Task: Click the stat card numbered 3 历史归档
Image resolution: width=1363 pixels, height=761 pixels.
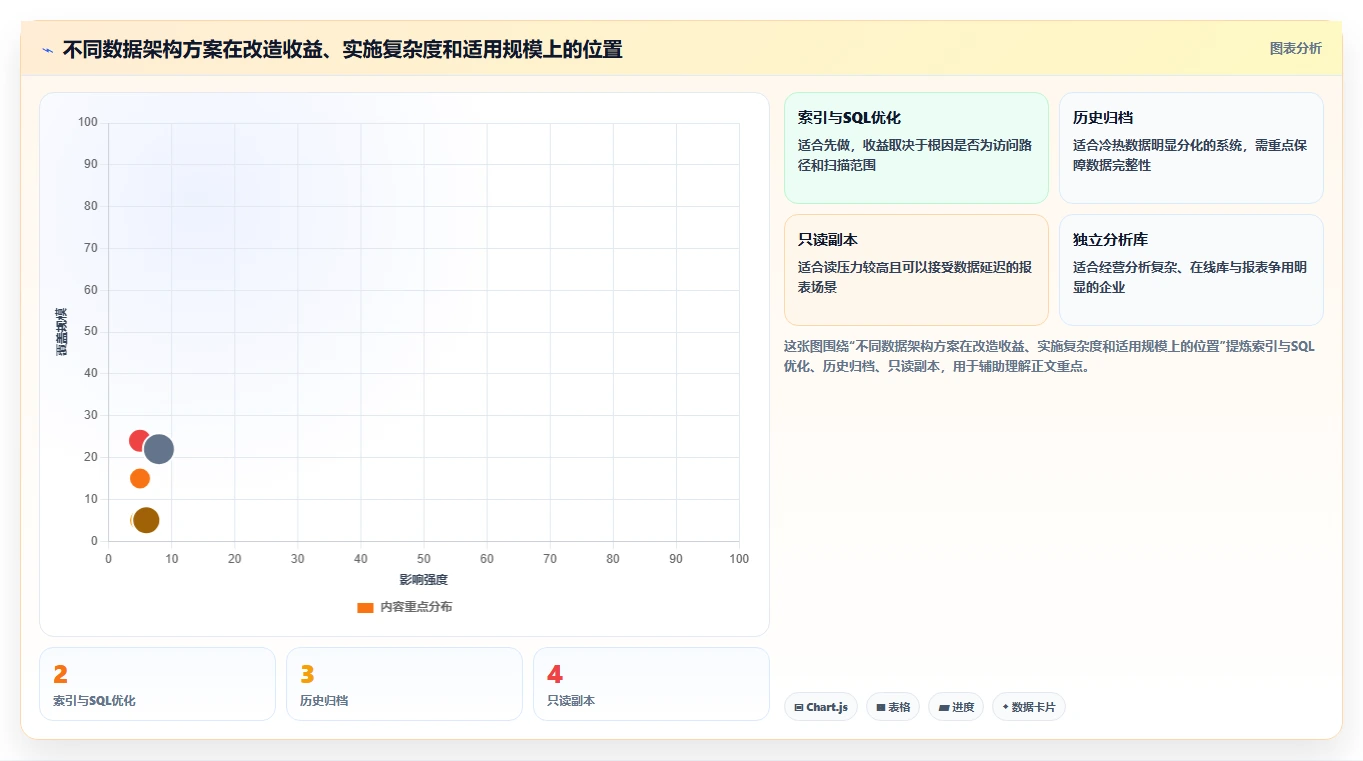Action: click(404, 684)
